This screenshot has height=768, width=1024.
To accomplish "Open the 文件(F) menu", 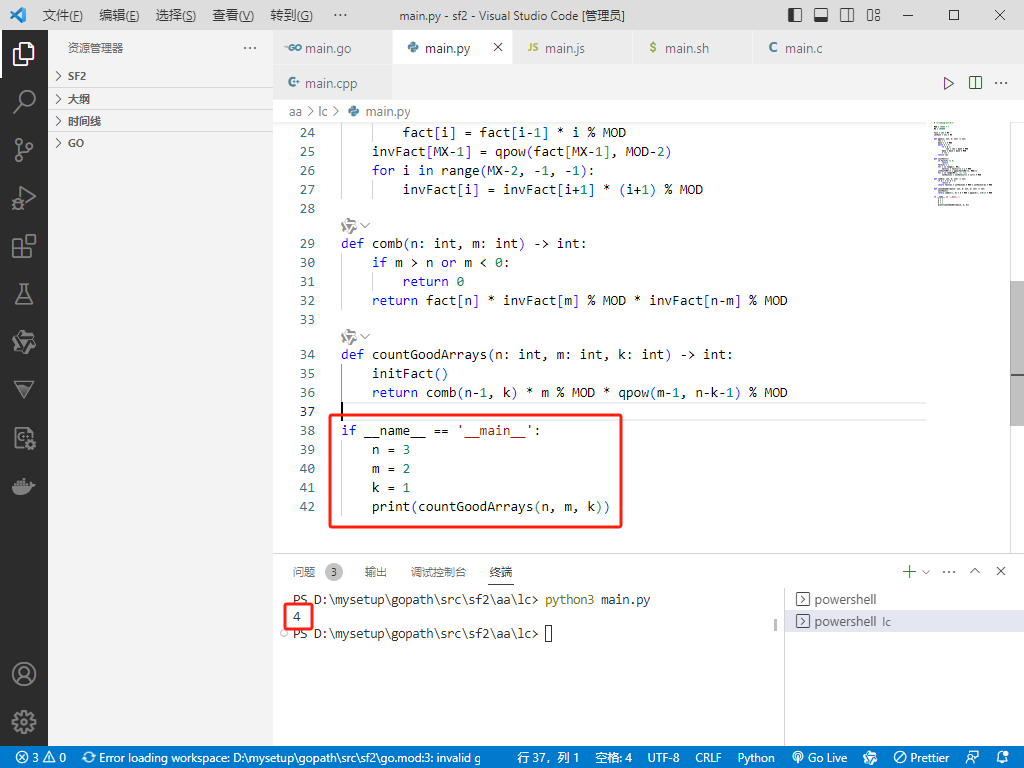I will (63, 15).
